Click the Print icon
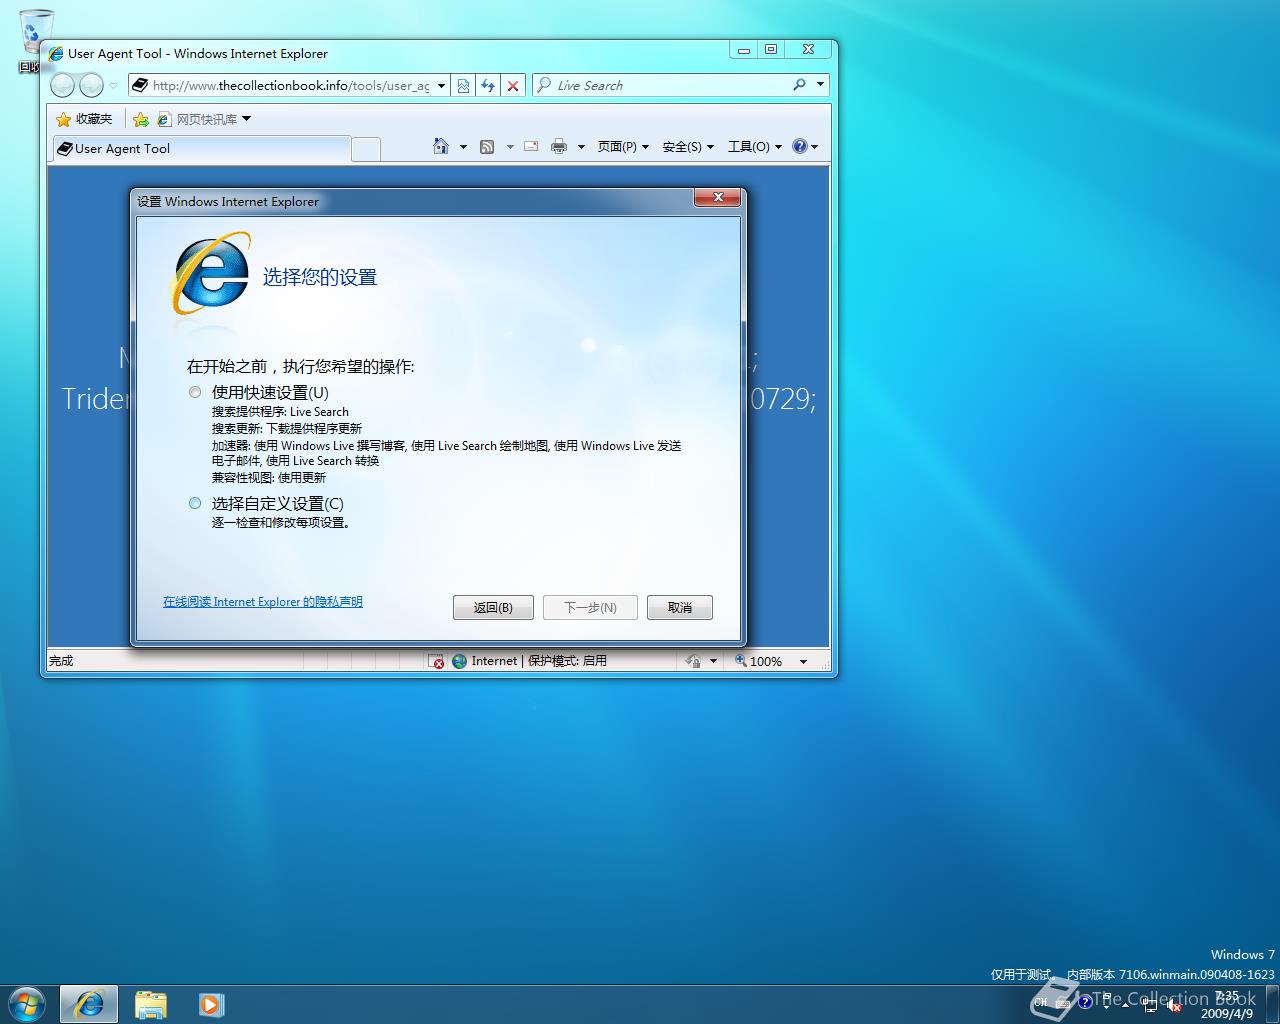Image resolution: width=1280 pixels, height=1024 pixels. tap(559, 147)
